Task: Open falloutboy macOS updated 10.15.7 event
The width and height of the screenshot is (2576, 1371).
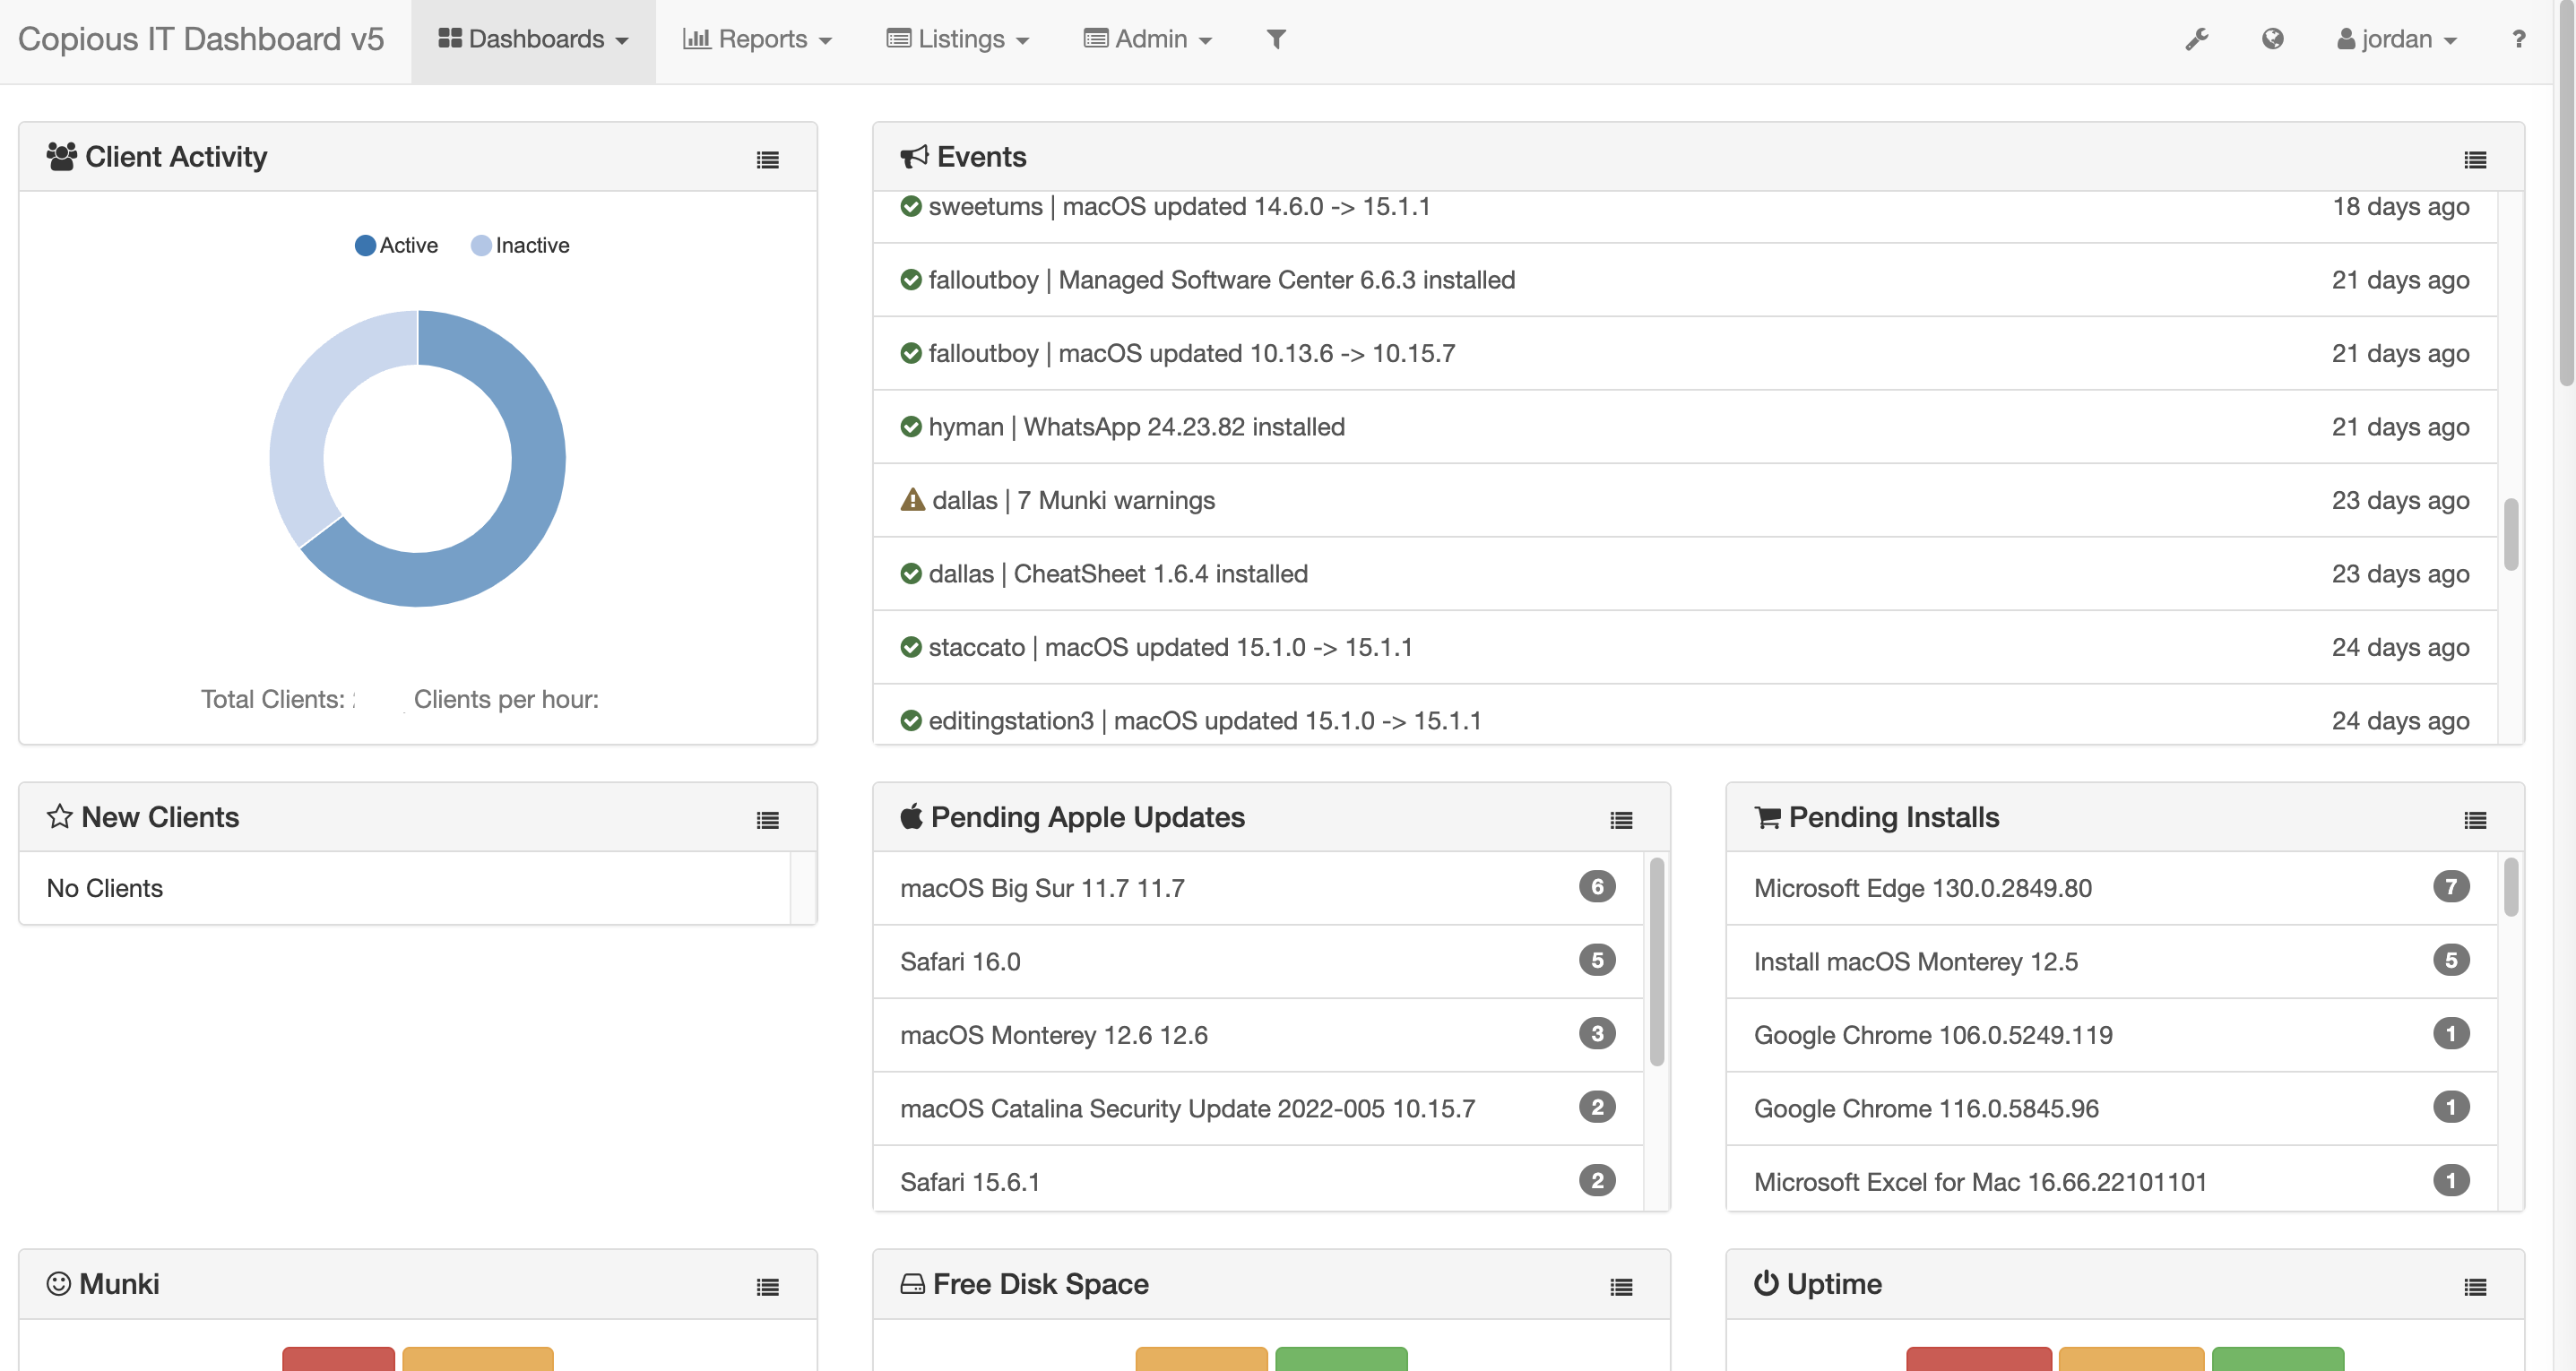Action: coord(1685,353)
